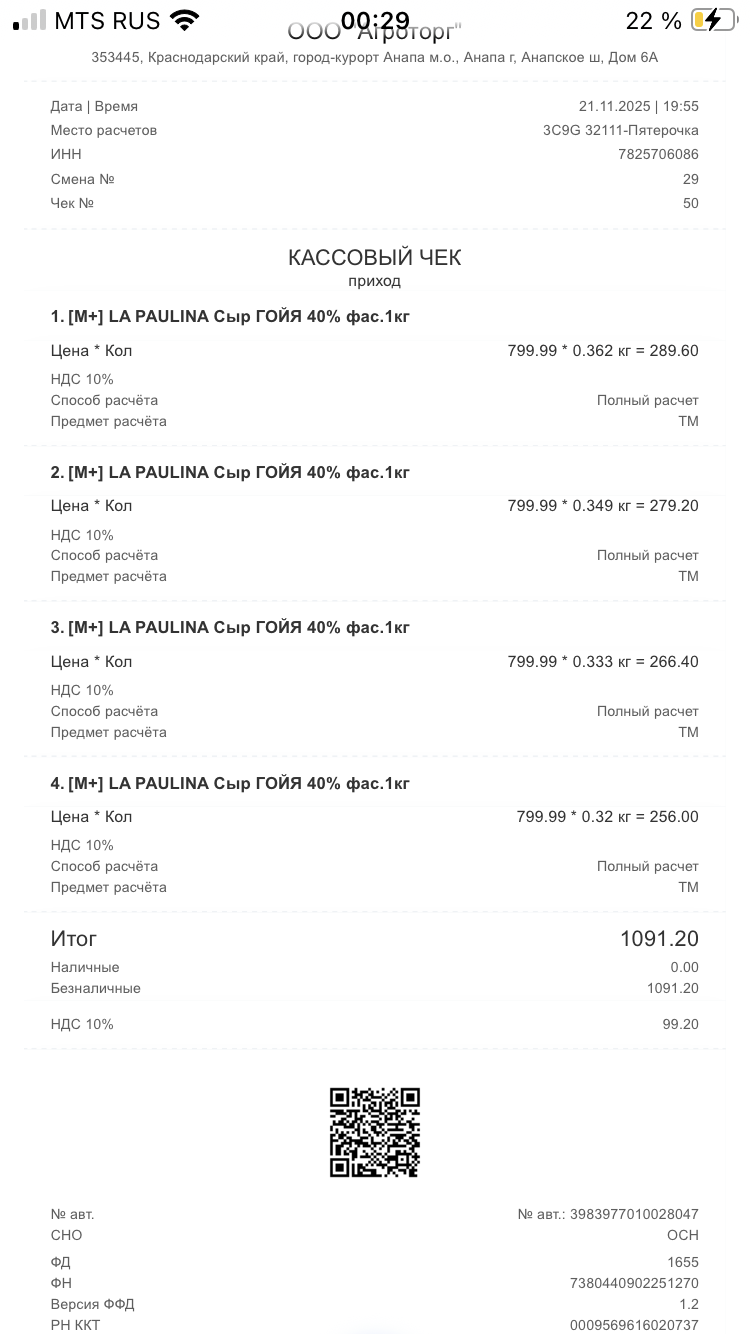This screenshot has width=750, height=1334.
Task: Select first LA PAULINA cheese item title
Action: pos(230,317)
